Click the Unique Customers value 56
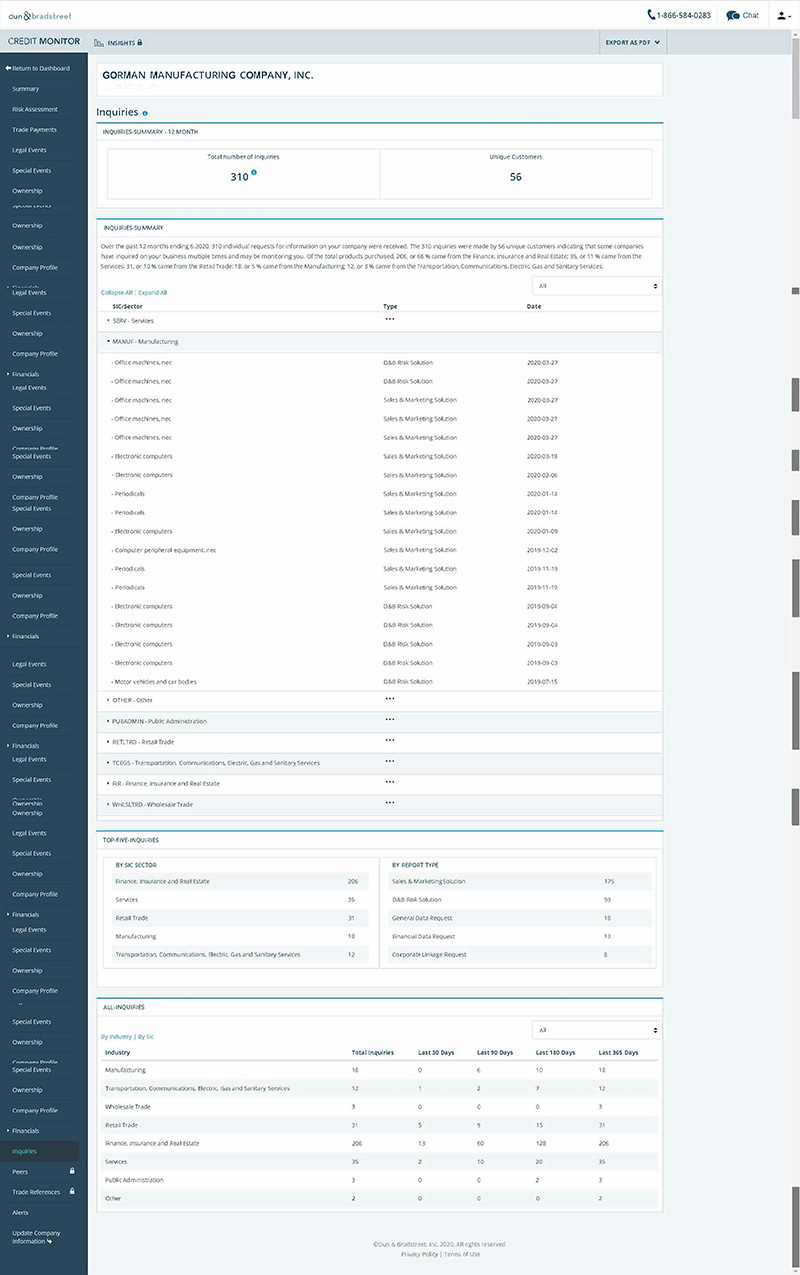The height and width of the screenshot is (1275, 800). click(516, 177)
